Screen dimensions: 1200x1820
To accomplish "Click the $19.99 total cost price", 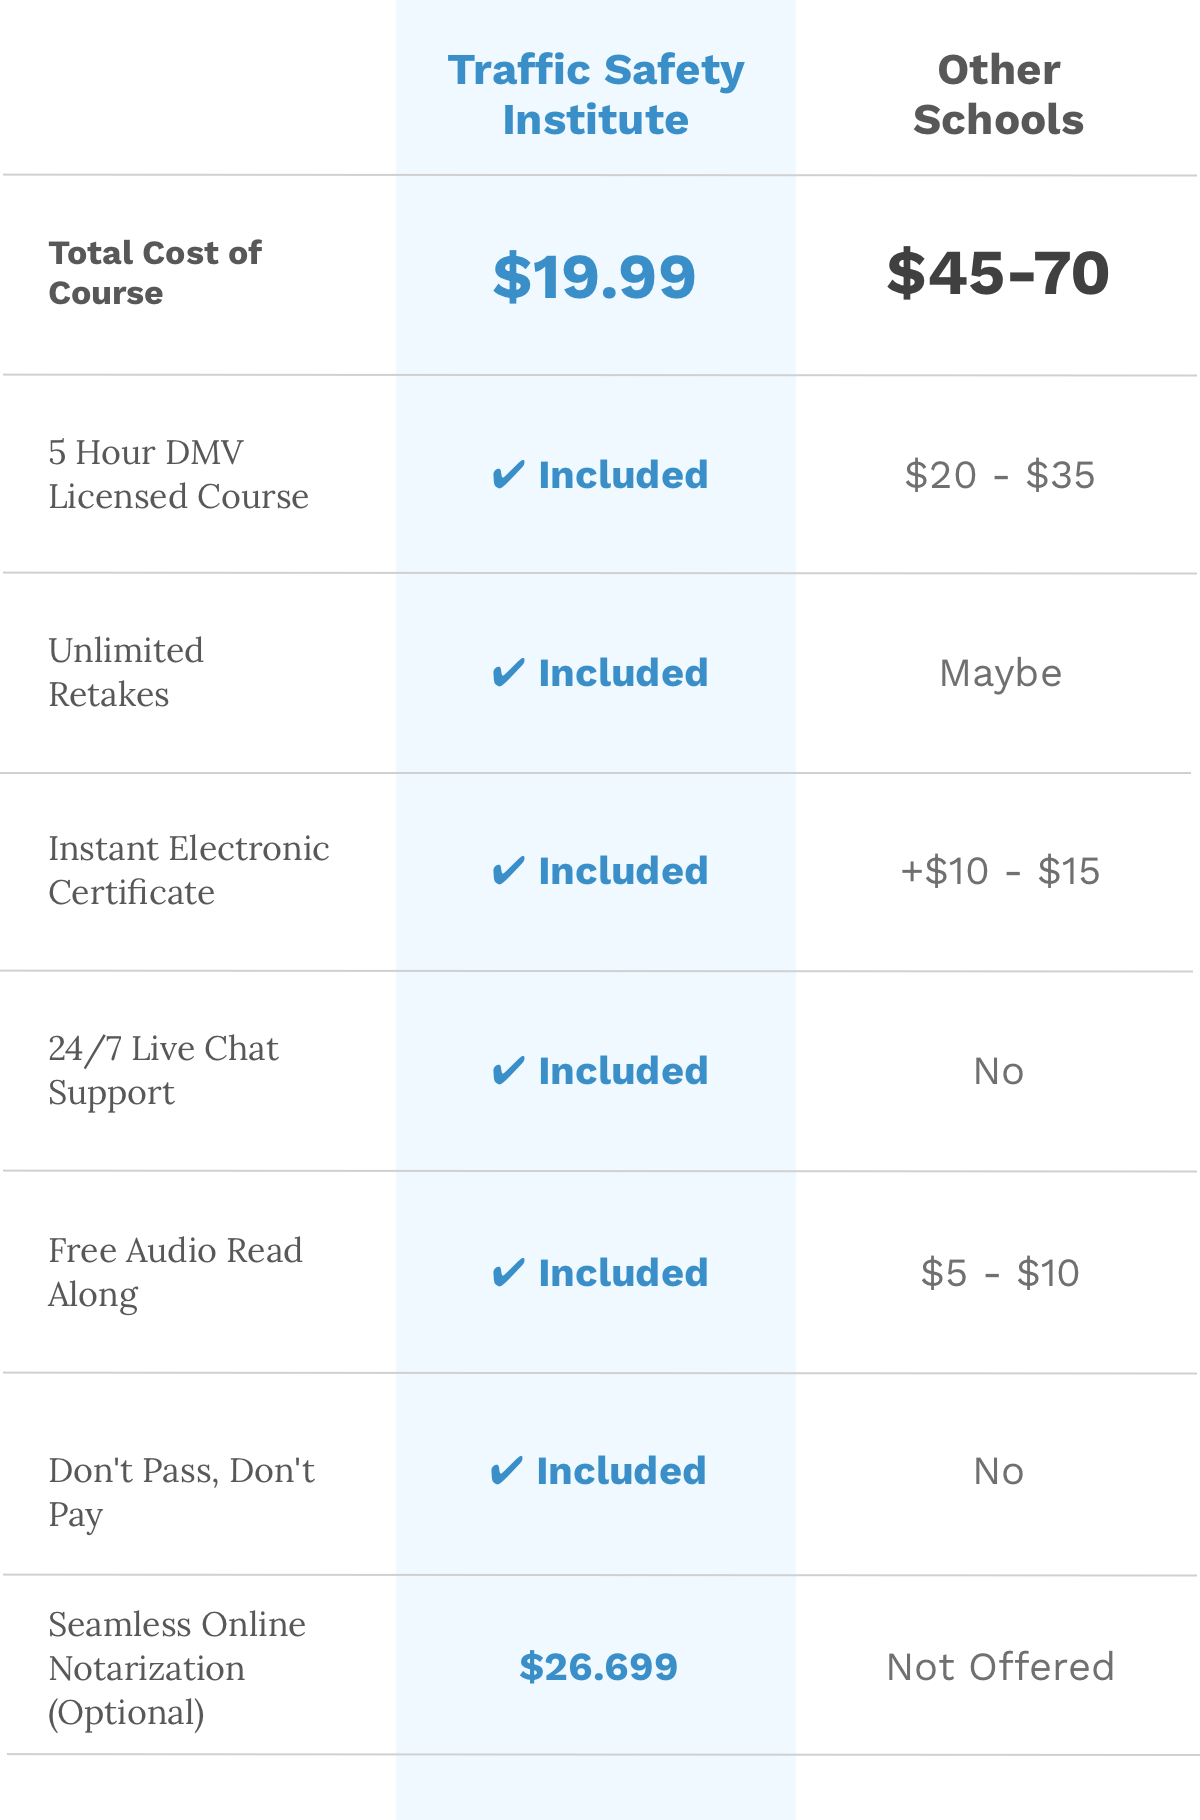I will tap(594, 276).
